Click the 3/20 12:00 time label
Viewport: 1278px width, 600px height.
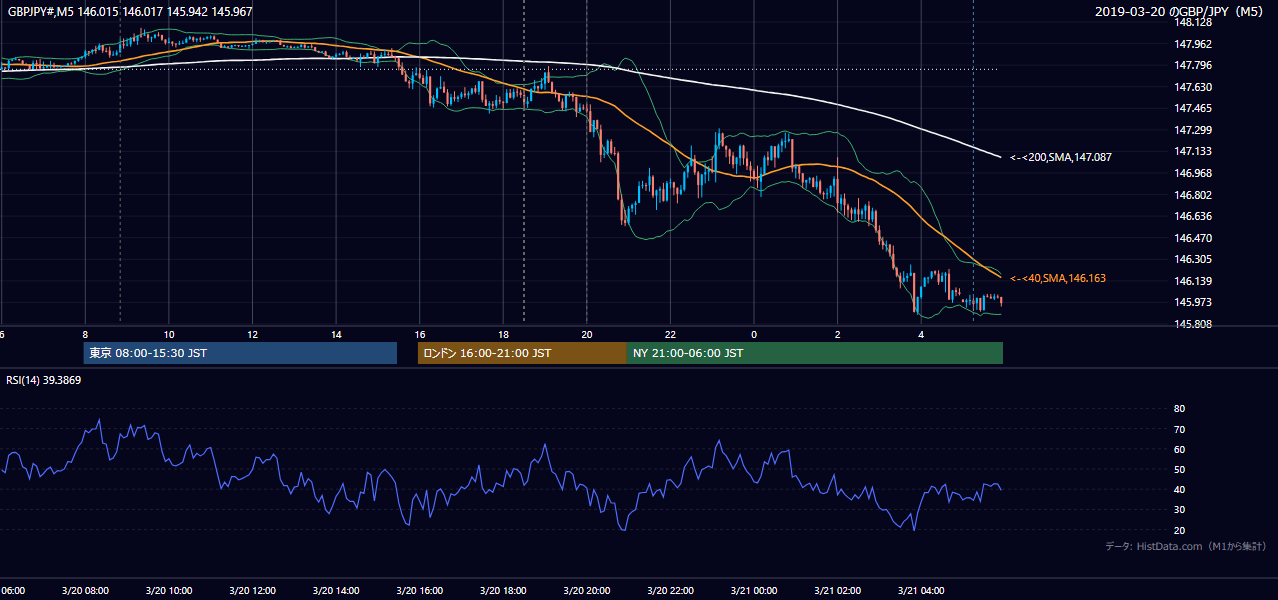[252, 591]
